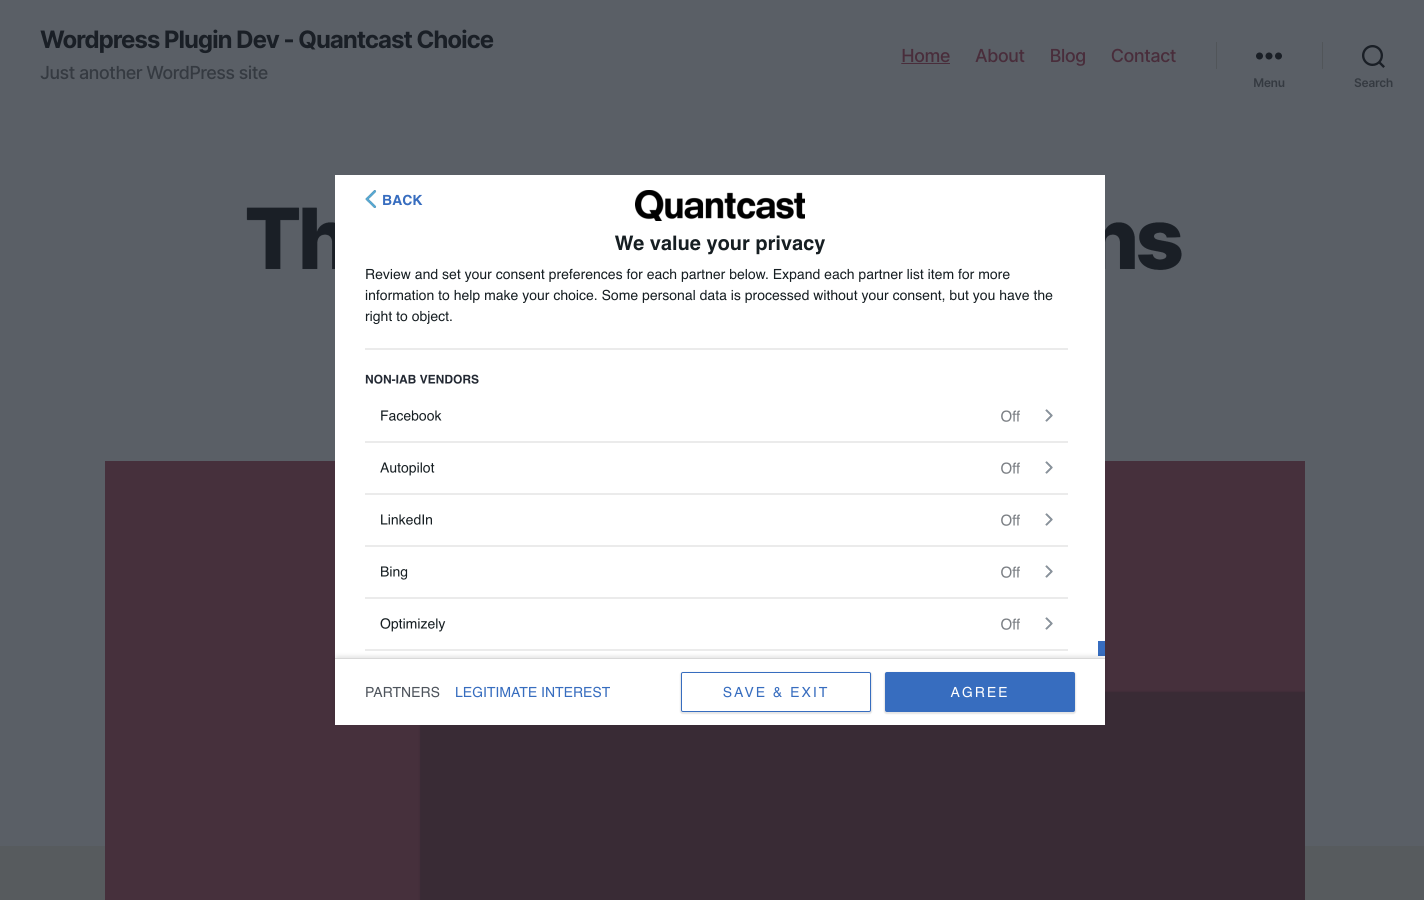Expand the Facebook vendor chevron
Screen dimensions: 1424x900
coord(1049,416)
